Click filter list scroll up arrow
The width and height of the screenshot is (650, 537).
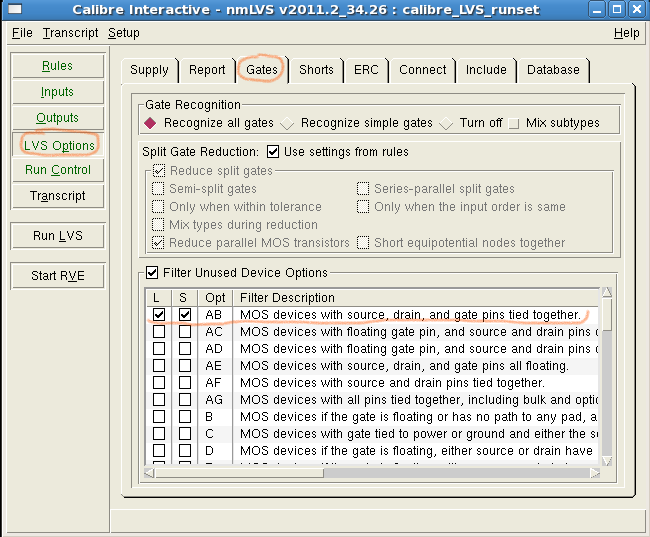pos(606,292)
